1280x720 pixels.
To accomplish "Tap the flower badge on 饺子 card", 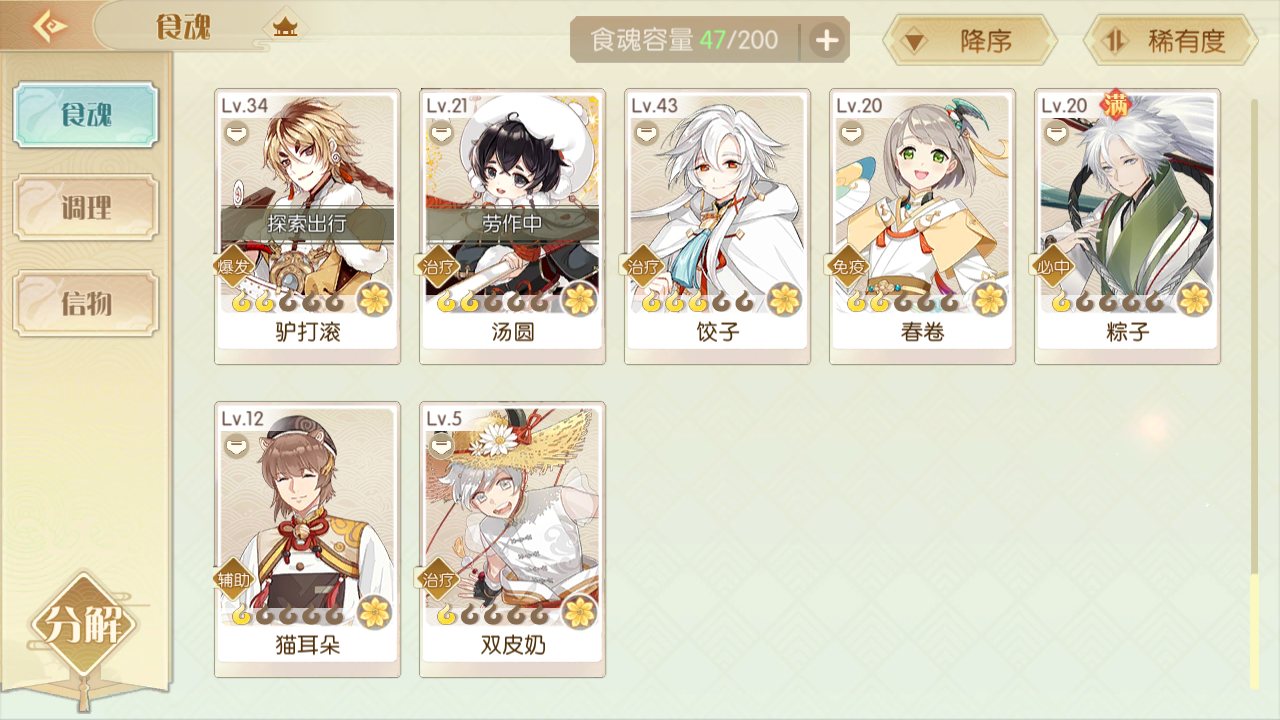I will coord(784,298).
